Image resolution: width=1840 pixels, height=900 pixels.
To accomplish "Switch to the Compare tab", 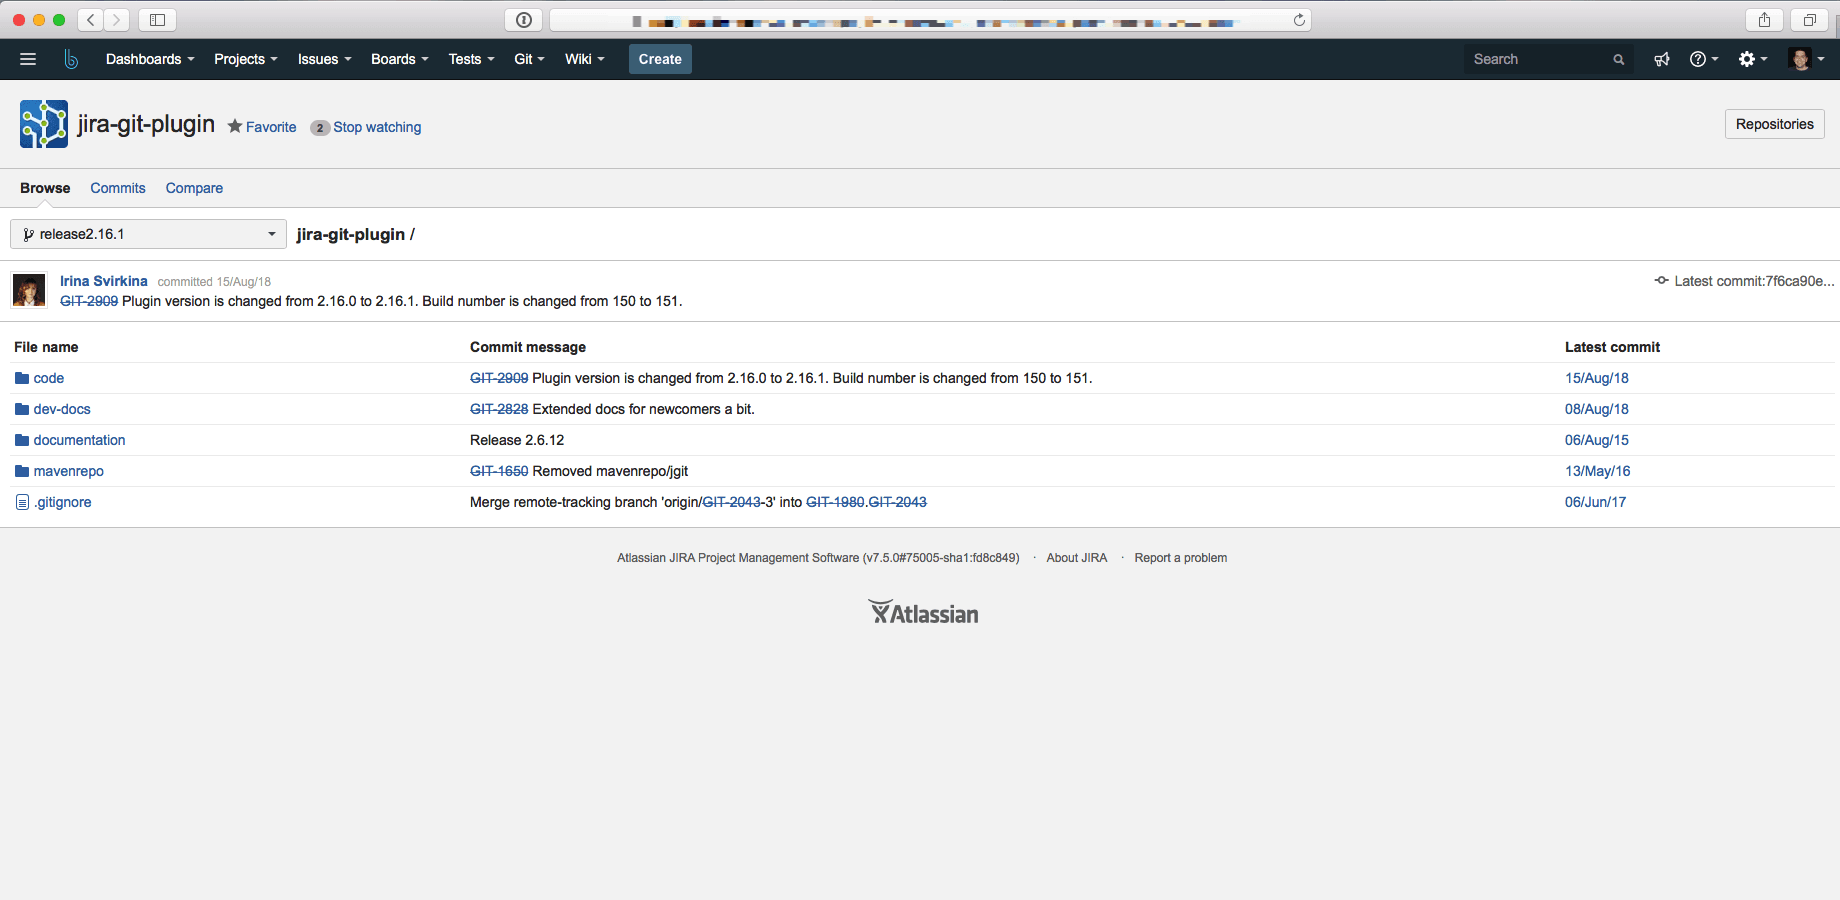I will point(193,188).
